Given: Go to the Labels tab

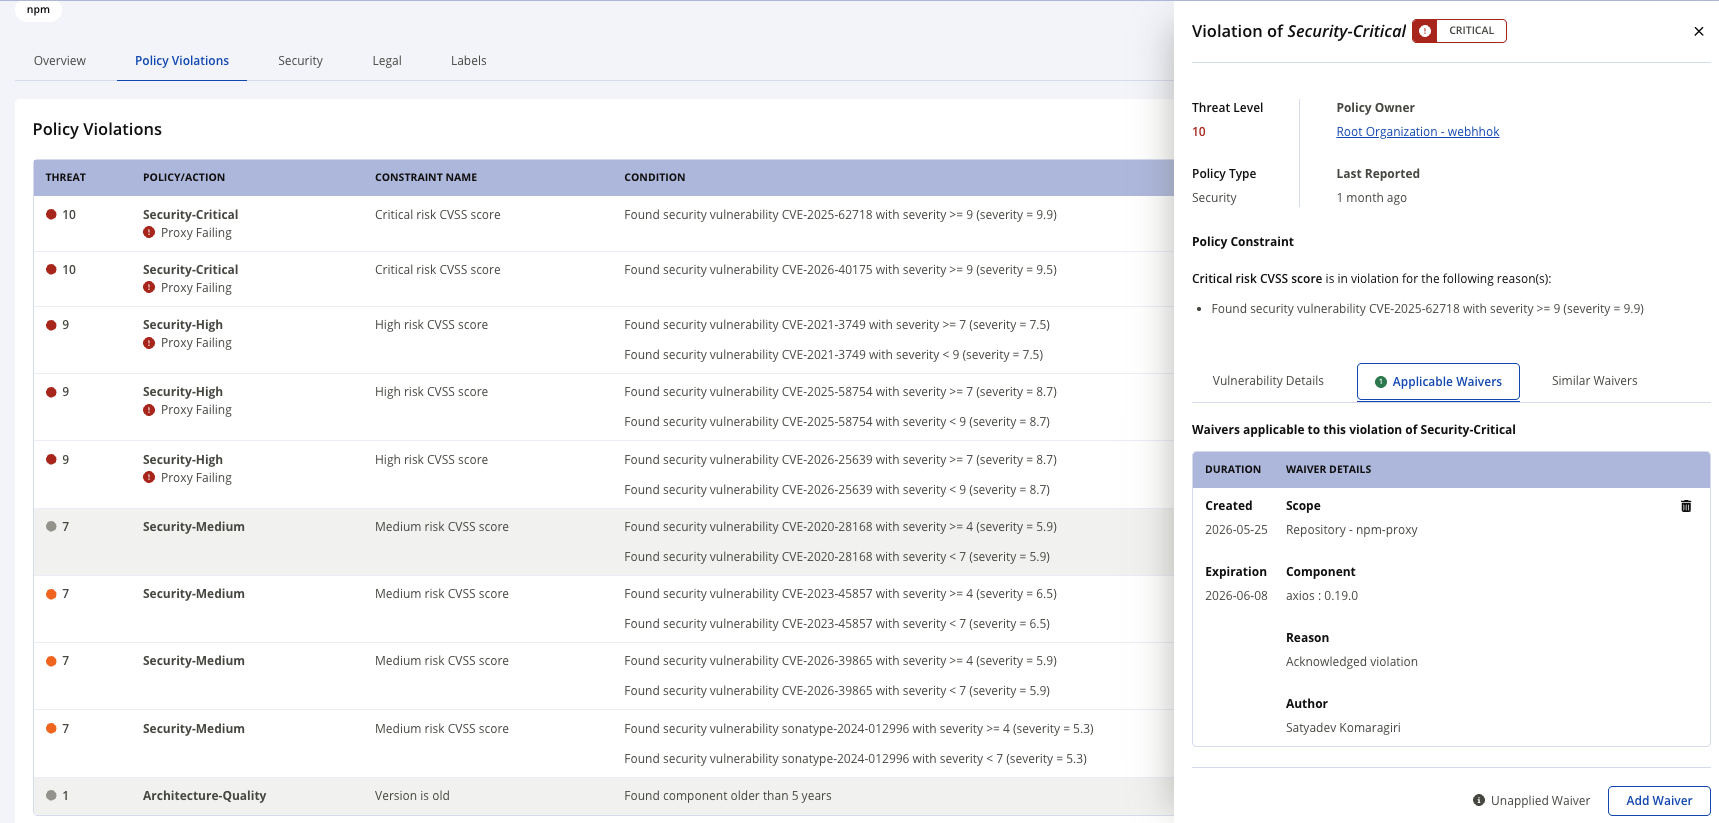Looking at the screenshot, I should (468, 61).
